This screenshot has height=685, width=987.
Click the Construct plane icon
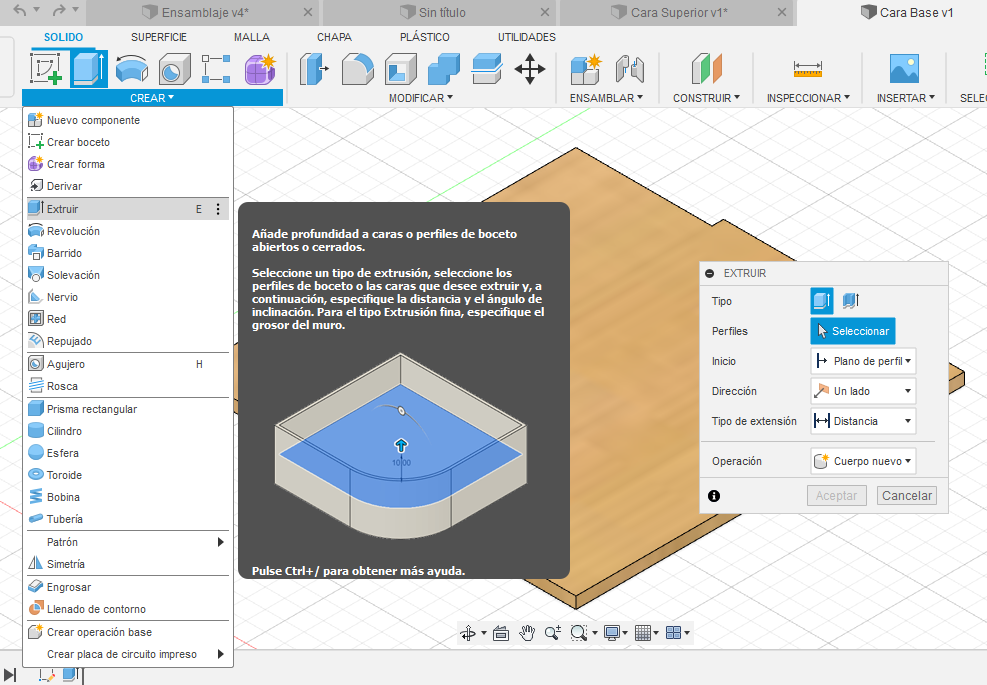point(707,69)
